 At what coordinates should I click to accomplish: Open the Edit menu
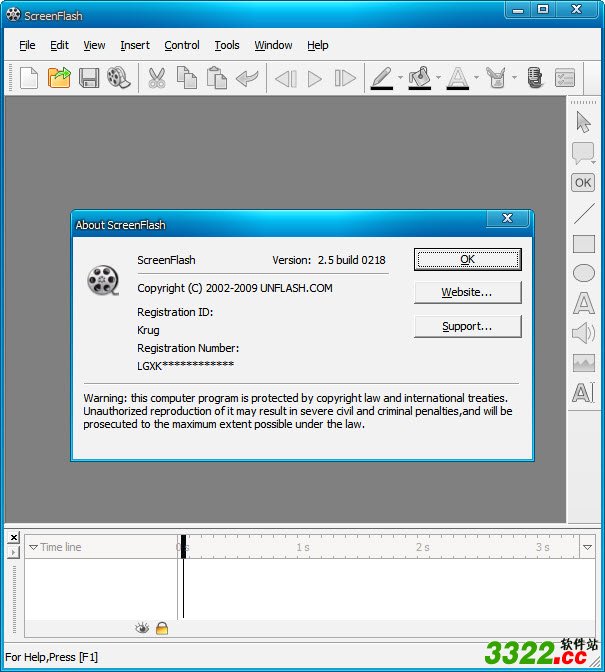59,45
